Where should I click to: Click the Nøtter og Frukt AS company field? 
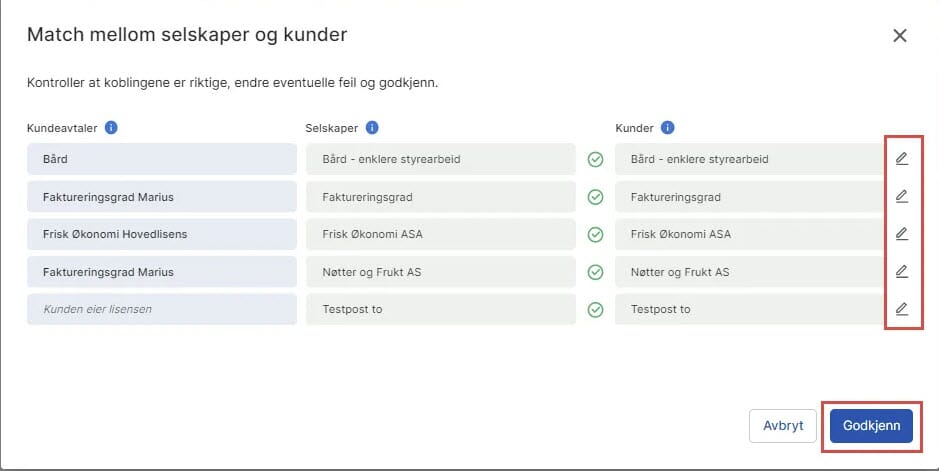tap(441, 272)
